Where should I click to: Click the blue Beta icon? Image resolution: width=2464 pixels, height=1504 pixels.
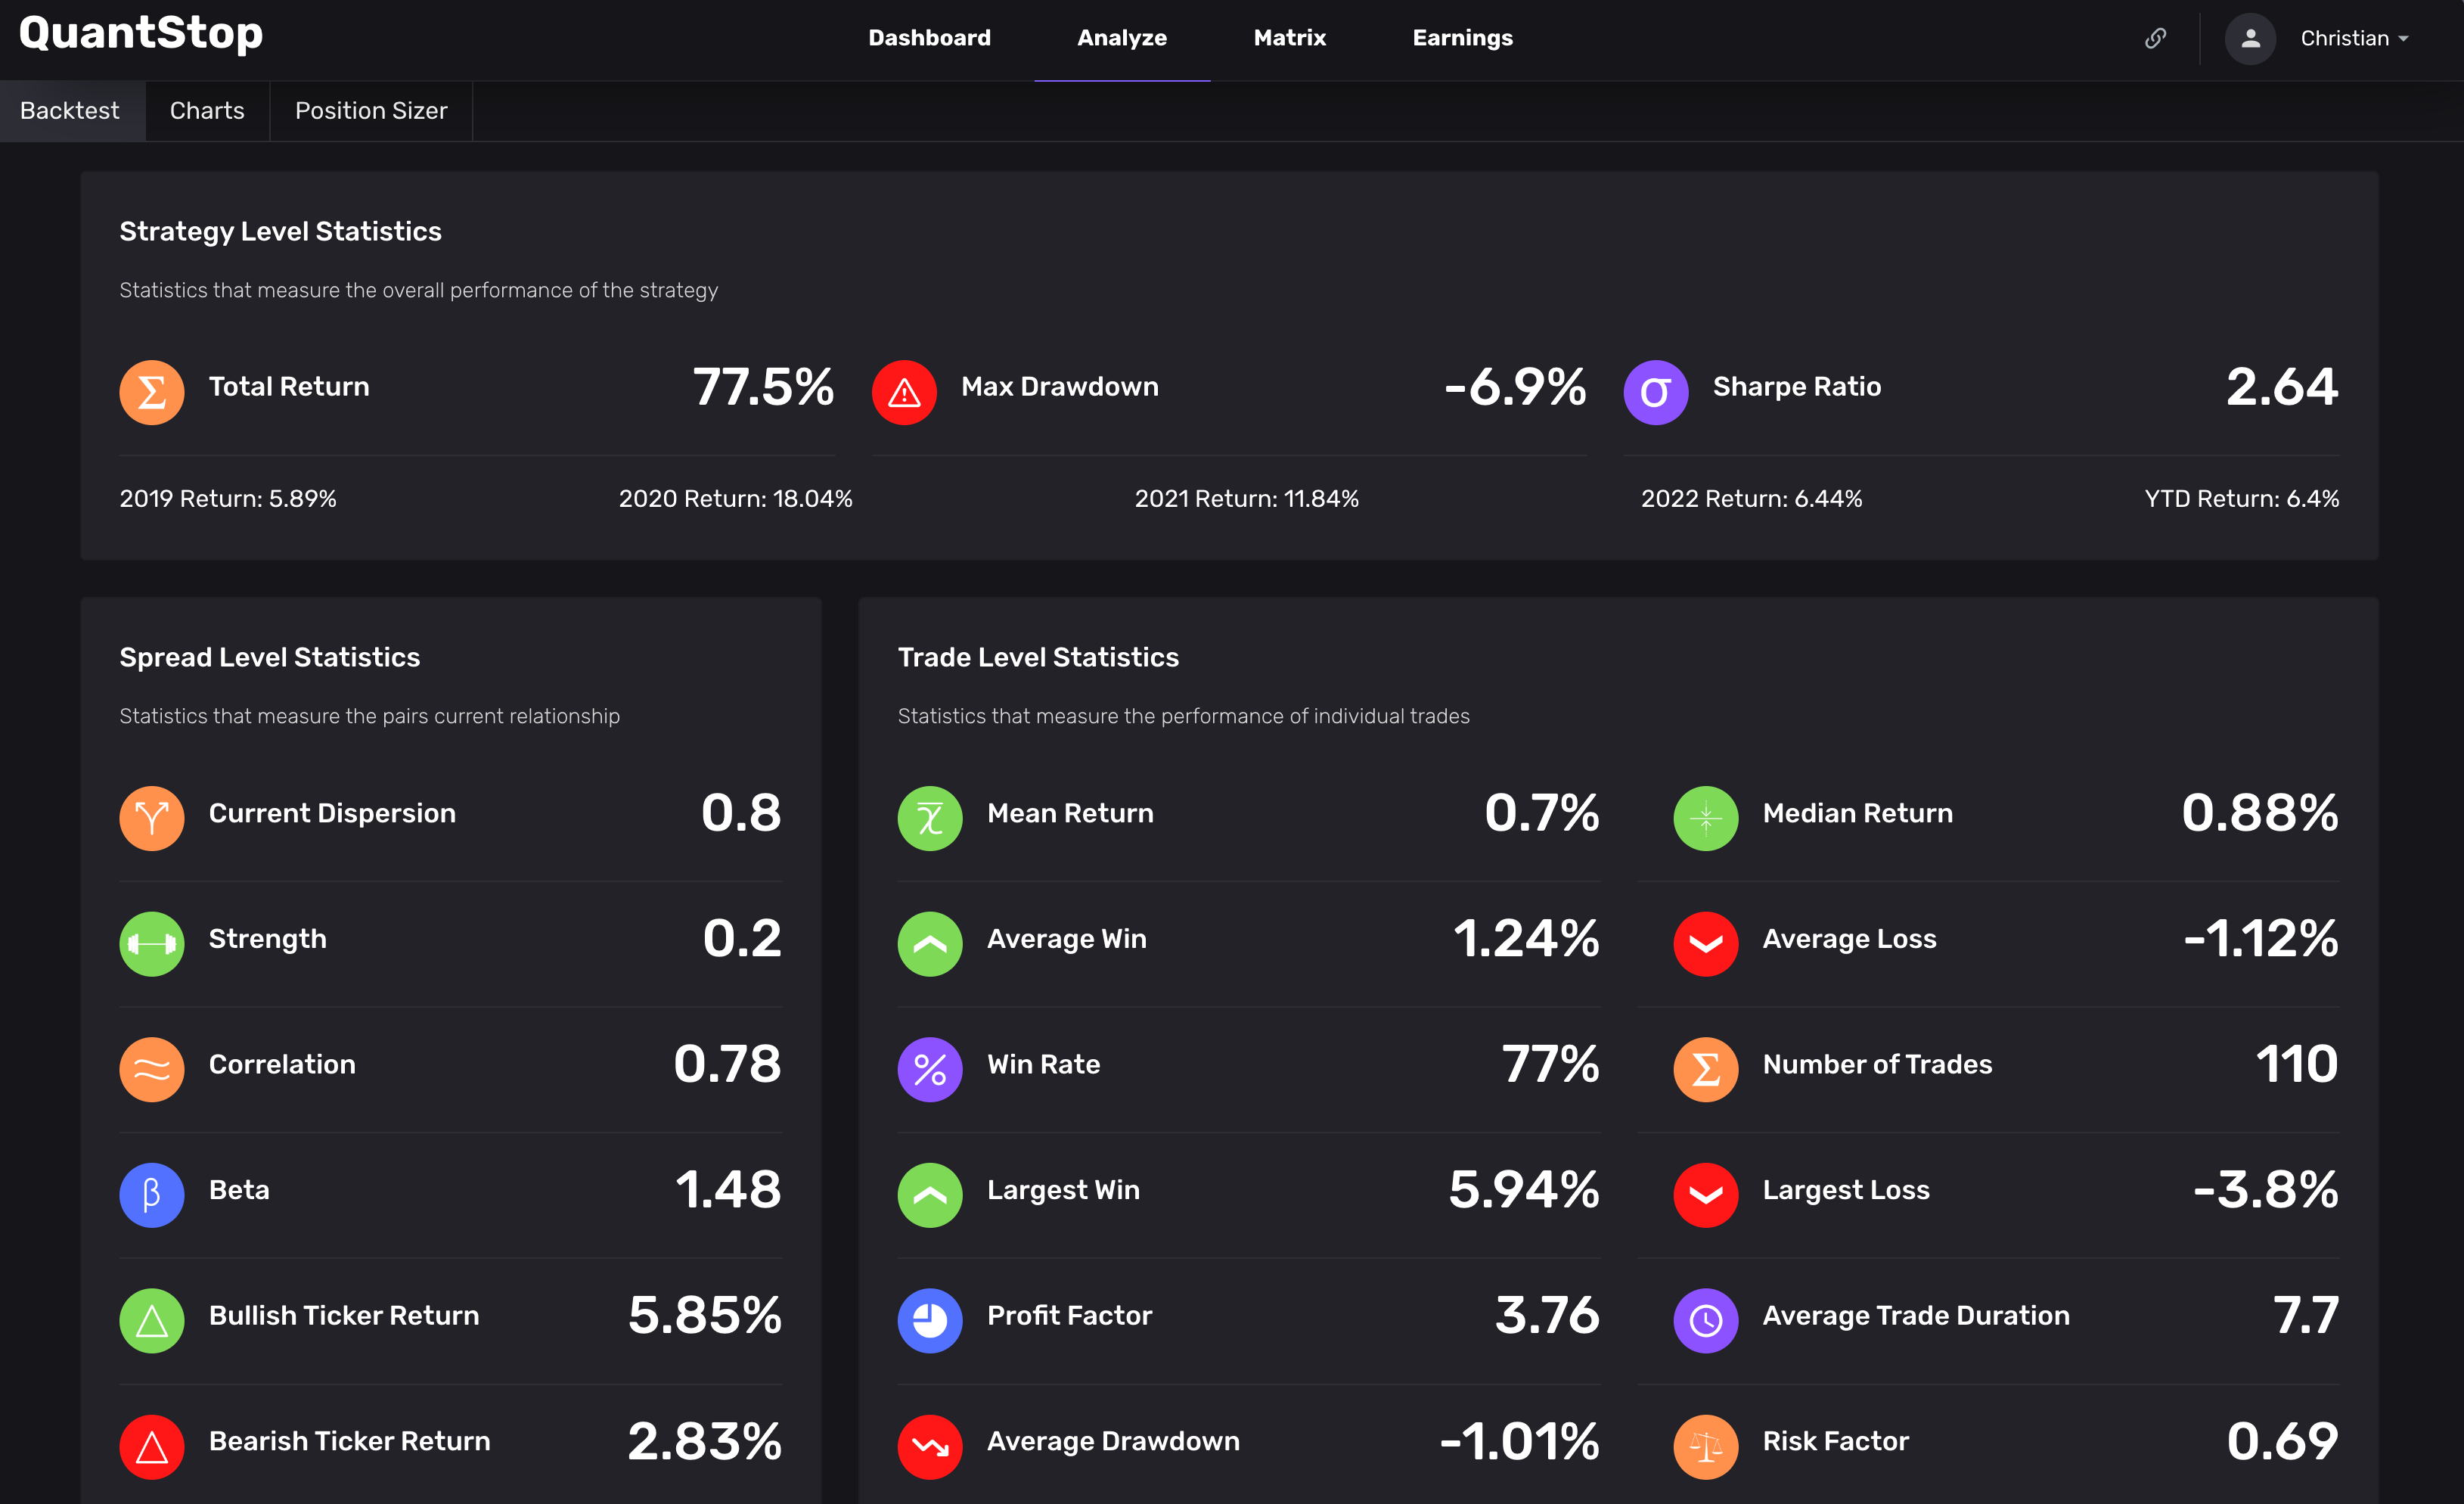pos(151,1194)
